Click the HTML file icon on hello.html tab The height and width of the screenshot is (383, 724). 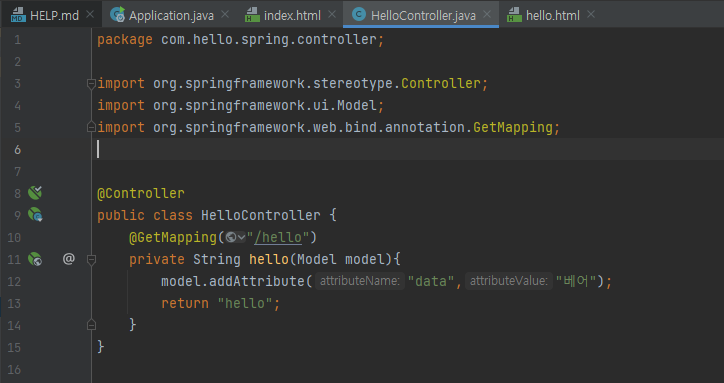[x=514, y=15]
